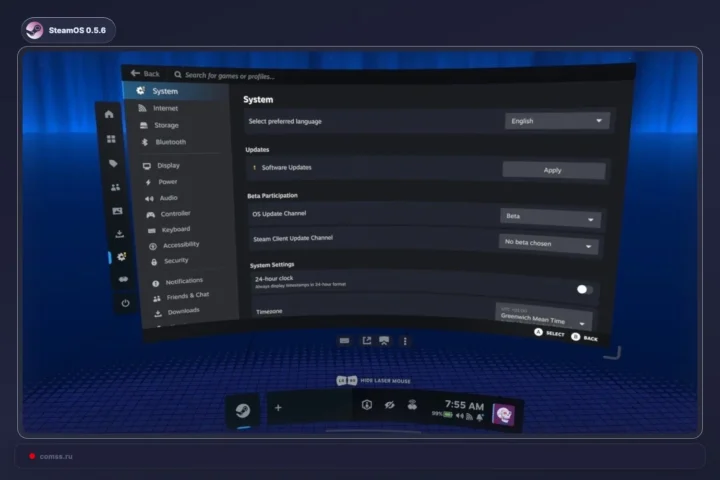Screen dimensions: 720x480
Task: Click the Wi-Fi icon under the clock
Action: (x=469, y=417)
